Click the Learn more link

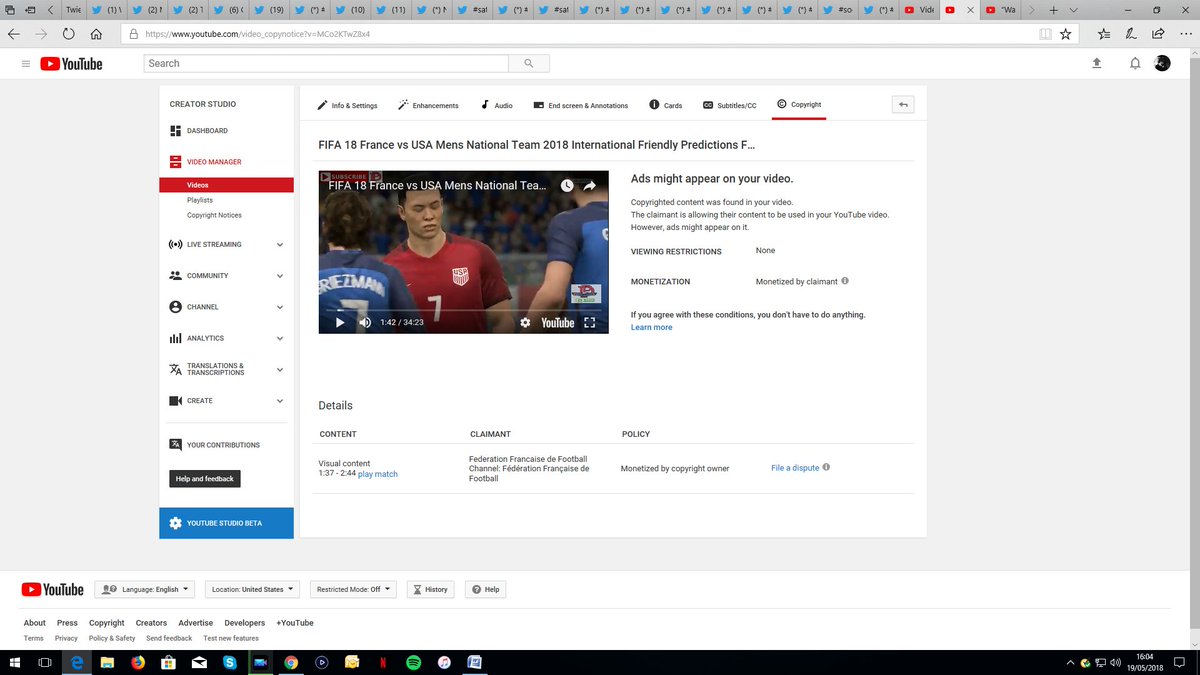point(651,327)
